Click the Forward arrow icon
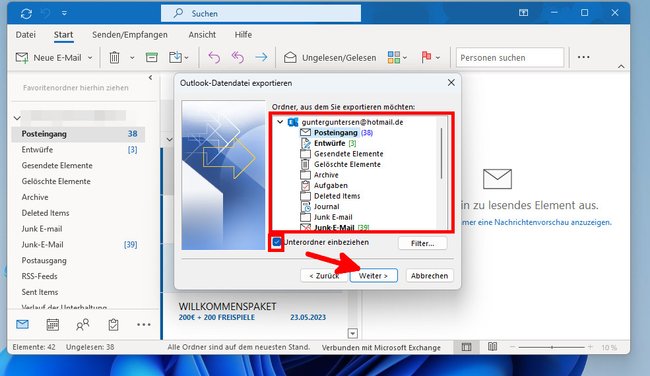Viewport: 650px width, 376px height. (x=261, y=58)
